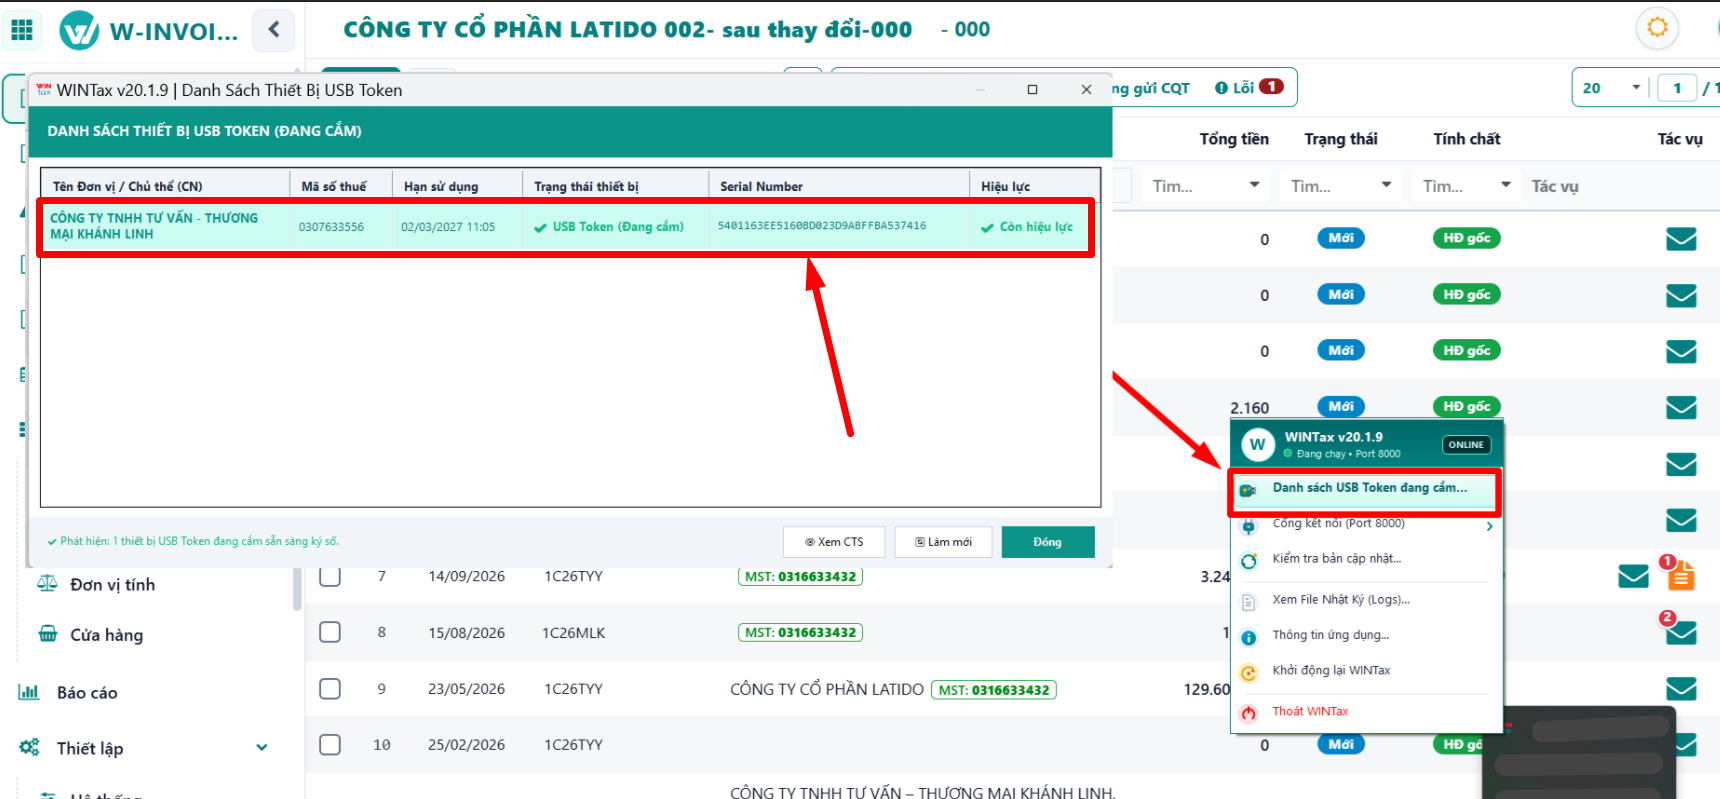Click the HĐ gốc badge in first row
The image size is (1720, 799).
[x=1466, y=238]
